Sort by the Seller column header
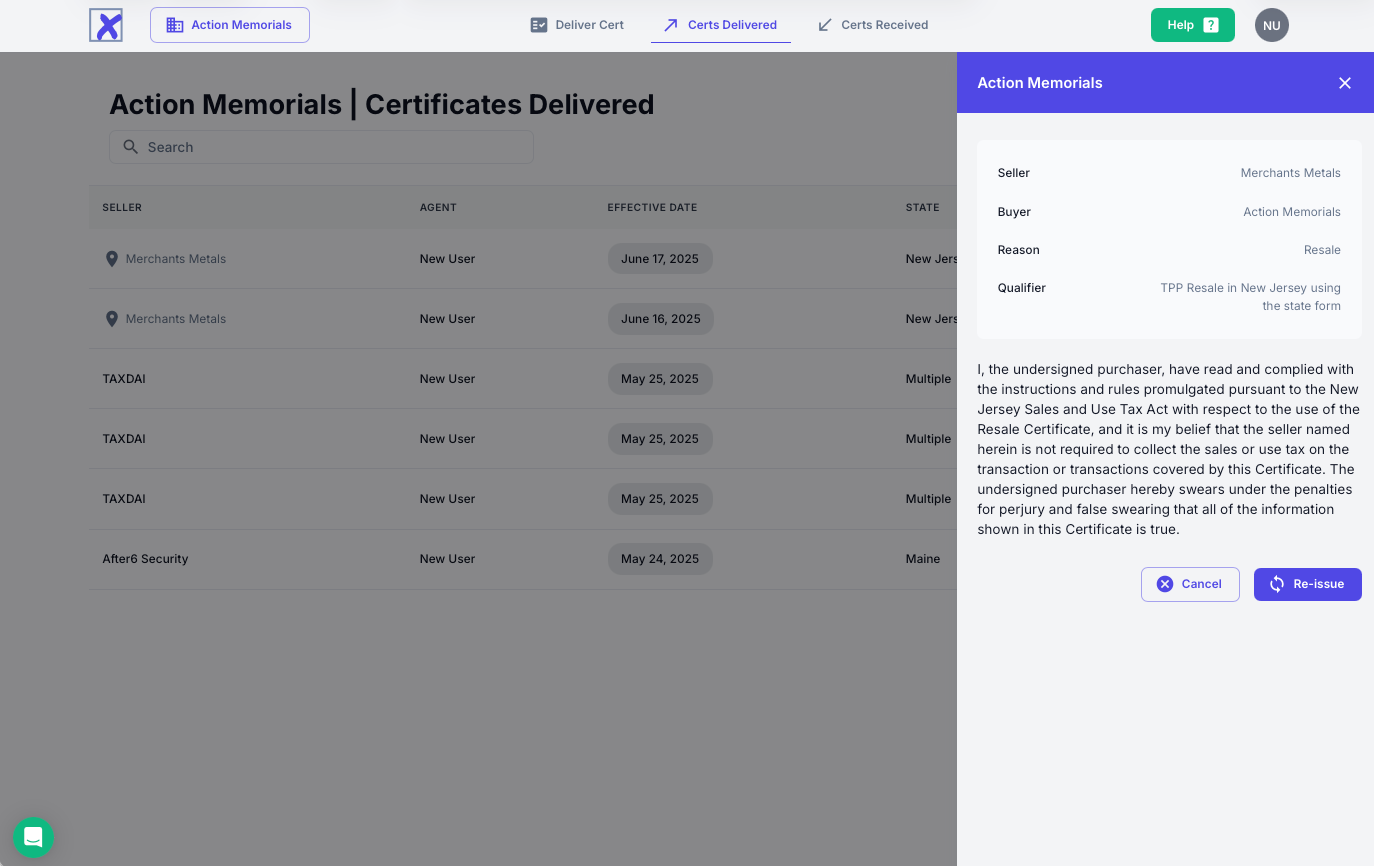The image size is (1374, 866). click(122, 208)
